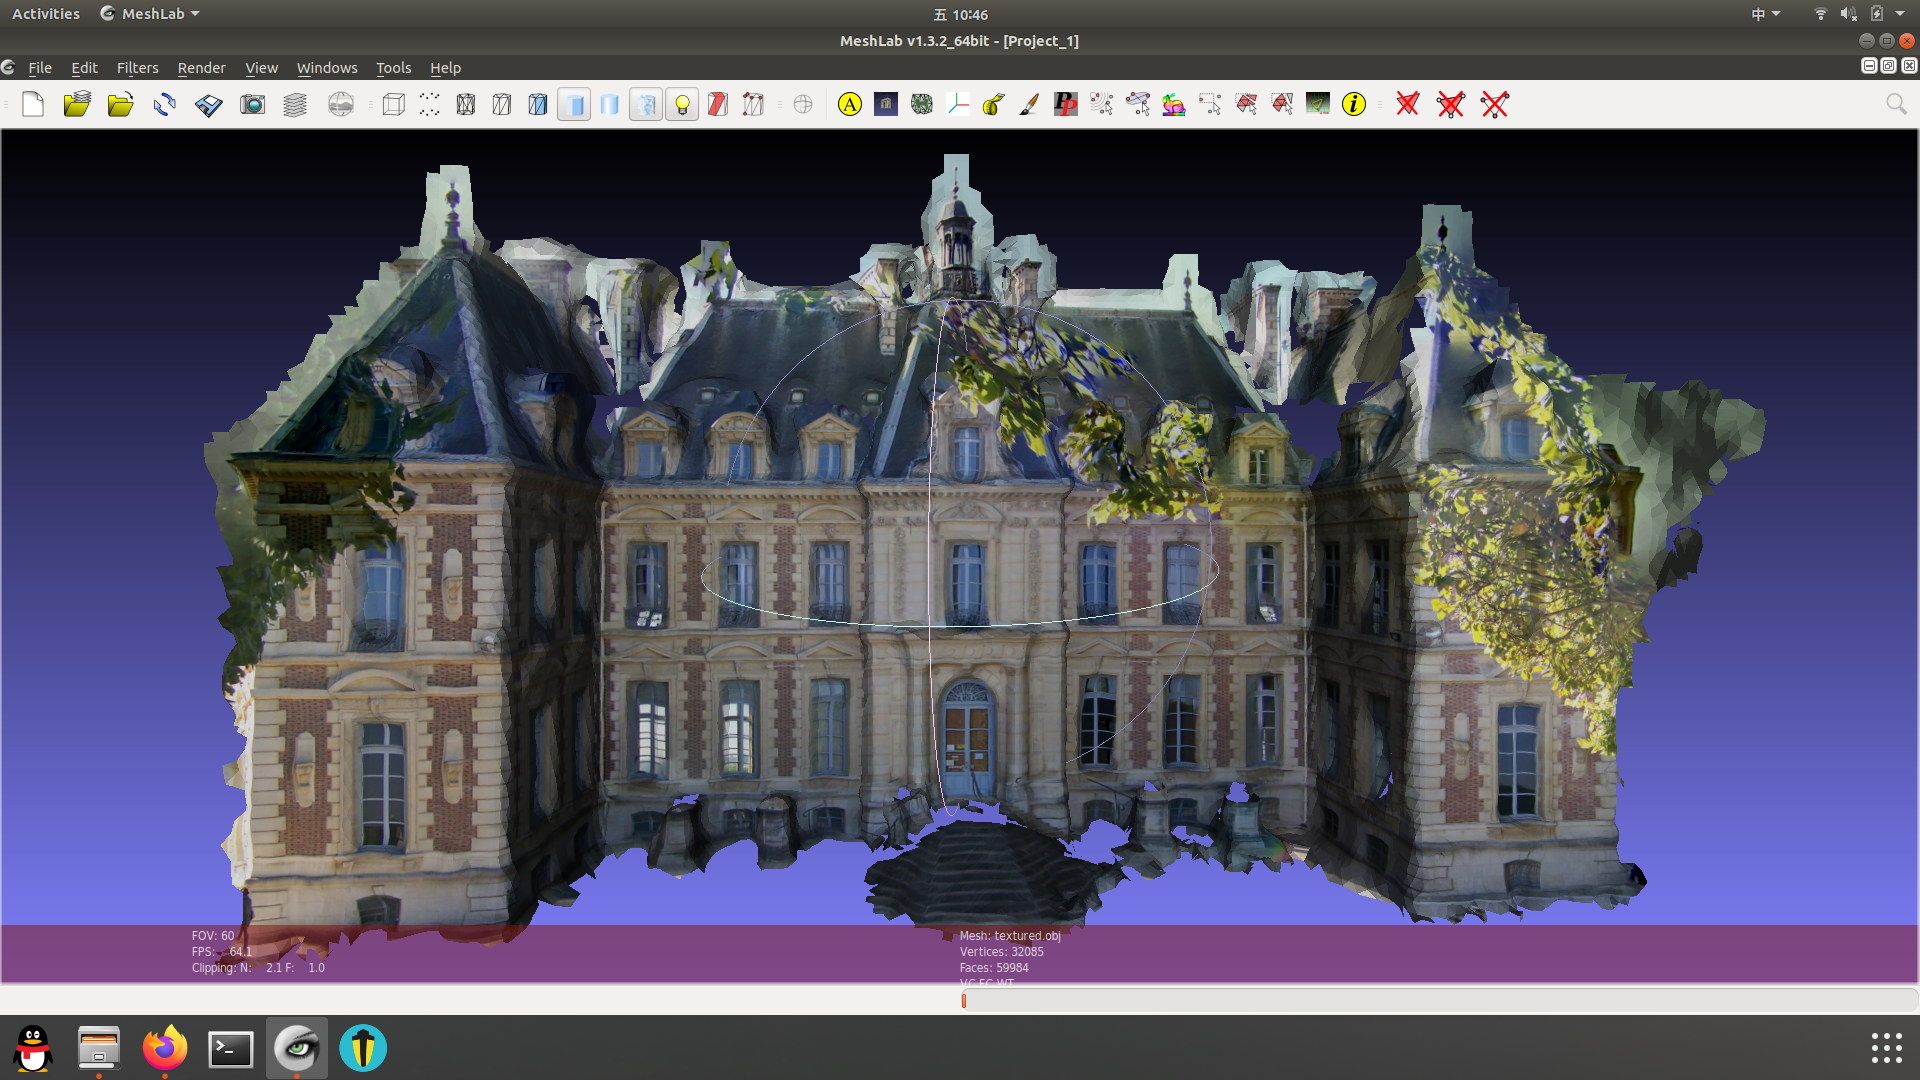Create a new empty project

[x=33, y=104]
